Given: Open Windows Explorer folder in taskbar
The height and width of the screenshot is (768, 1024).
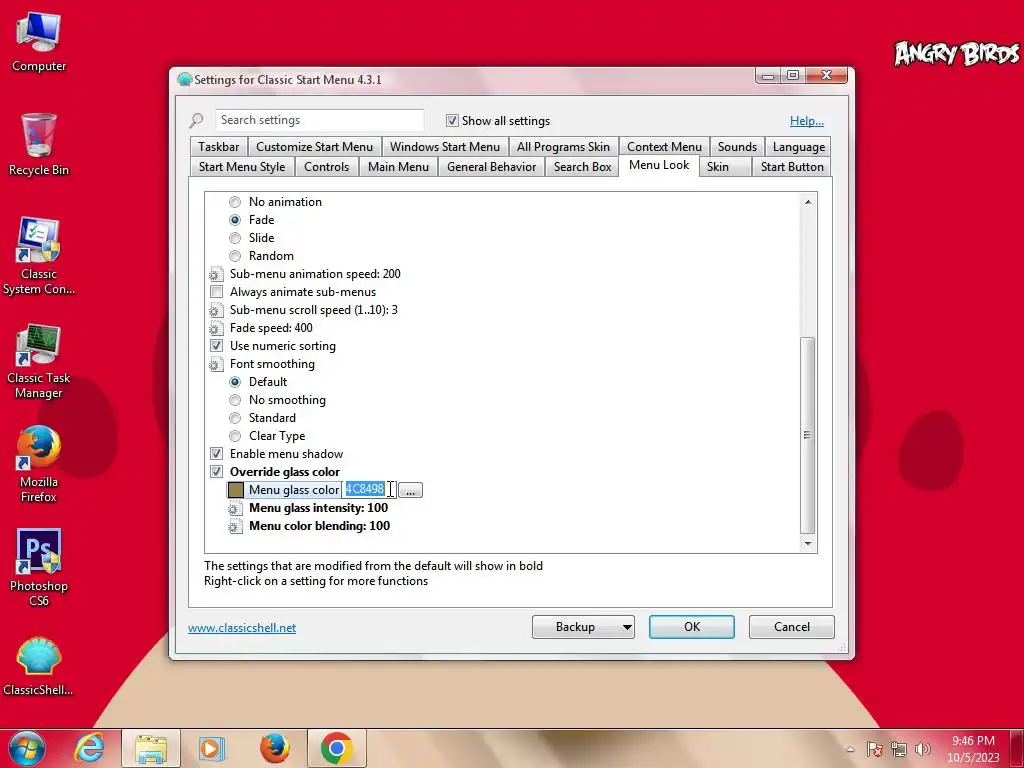Looking at the screenshot, I should (x=151, y=748).
